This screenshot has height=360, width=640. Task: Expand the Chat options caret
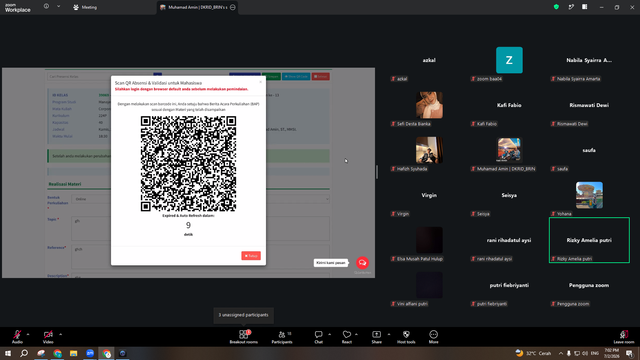(x=329, y=334)
